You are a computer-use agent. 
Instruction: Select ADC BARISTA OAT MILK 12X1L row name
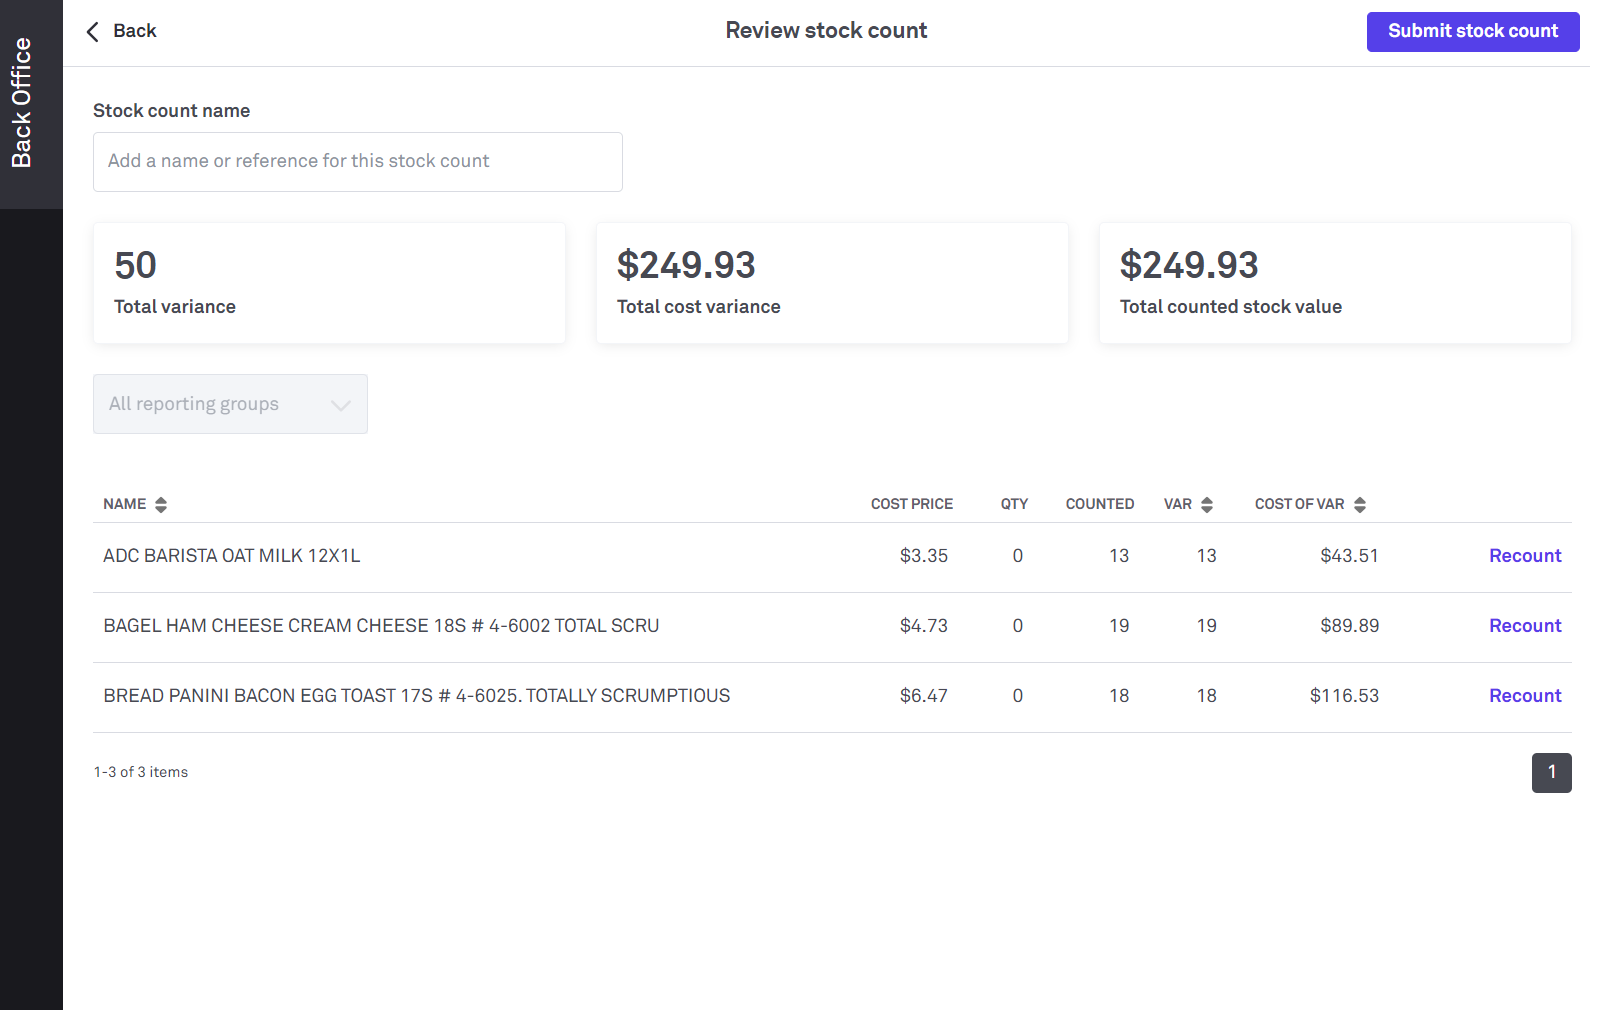coord(232,556)
